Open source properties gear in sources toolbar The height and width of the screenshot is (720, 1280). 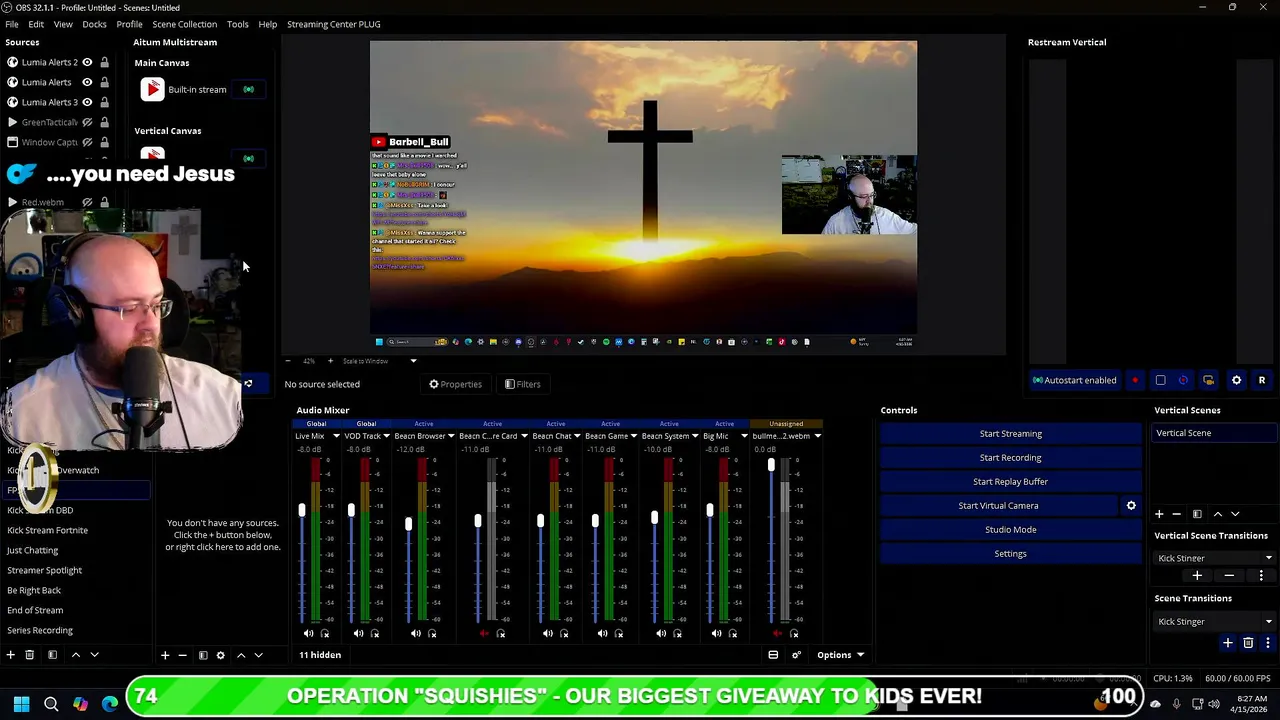click(x=220, y=655)
